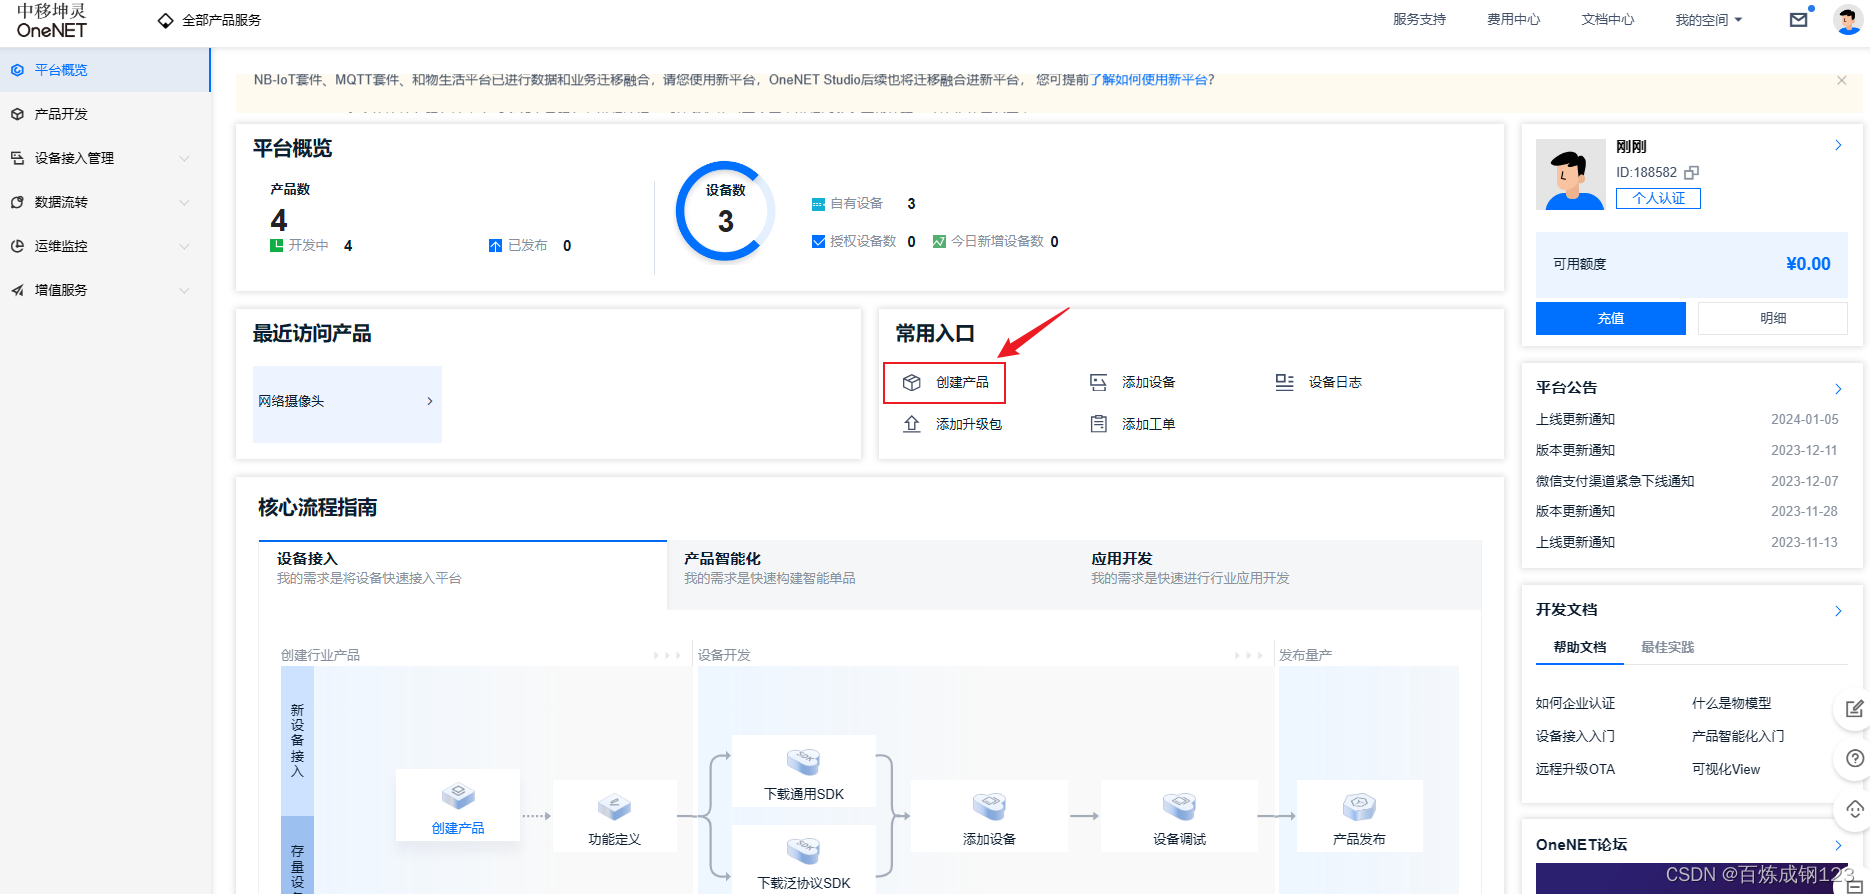The width and height of the screenshot is (1870, 894).
Task: Dismiss the migration notice banner
Action: (1841, 80)
